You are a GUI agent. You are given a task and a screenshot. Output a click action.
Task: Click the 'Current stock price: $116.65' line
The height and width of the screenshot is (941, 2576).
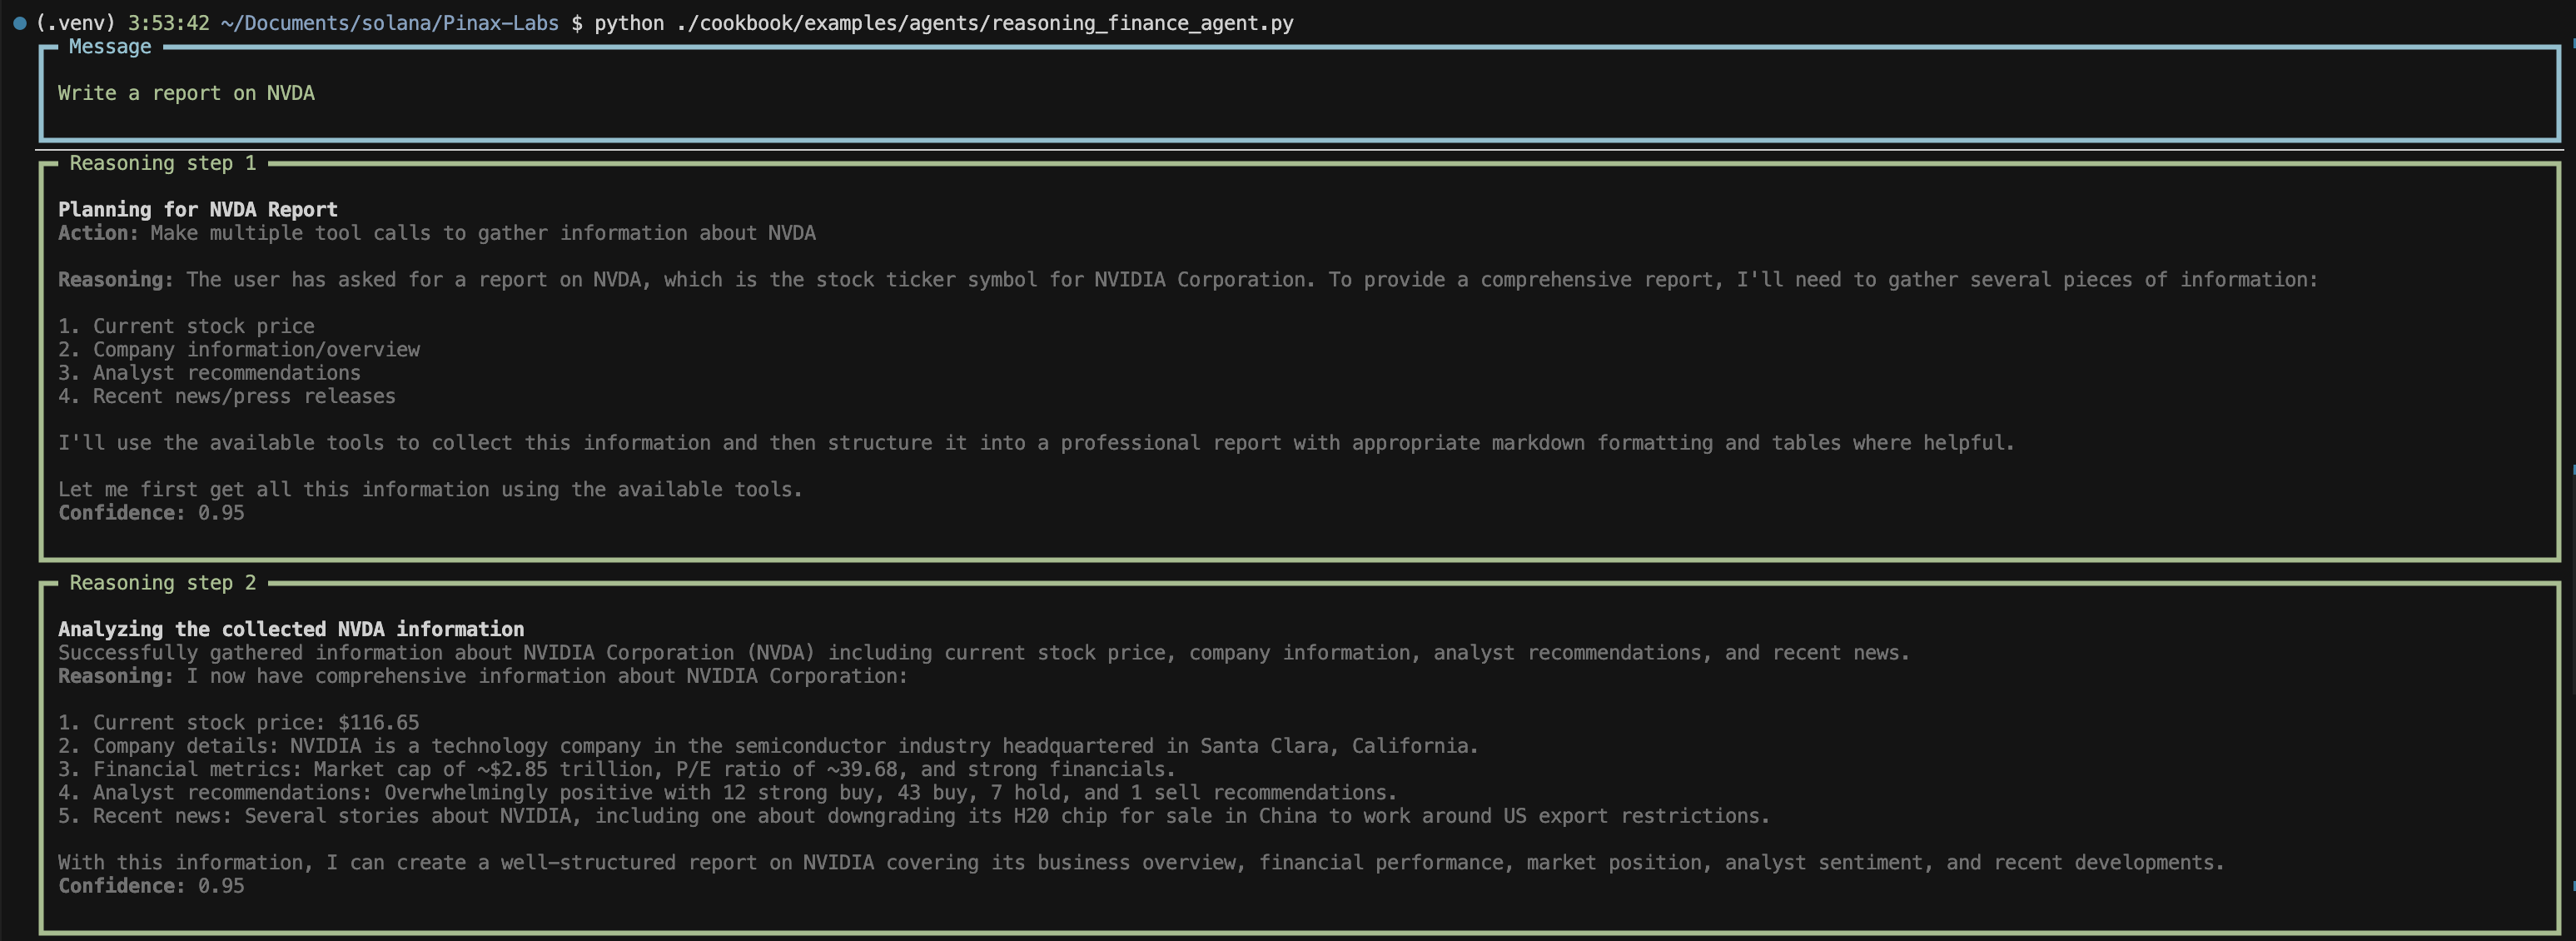239,723
